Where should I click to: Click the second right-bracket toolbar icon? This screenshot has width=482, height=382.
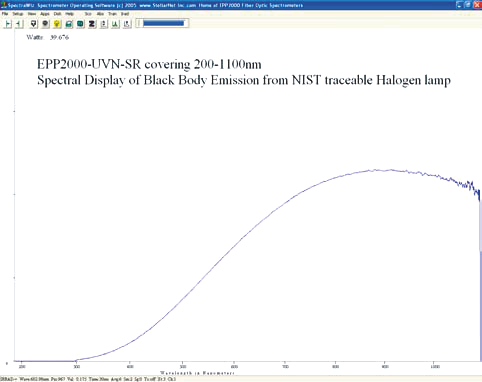point(19,24)
